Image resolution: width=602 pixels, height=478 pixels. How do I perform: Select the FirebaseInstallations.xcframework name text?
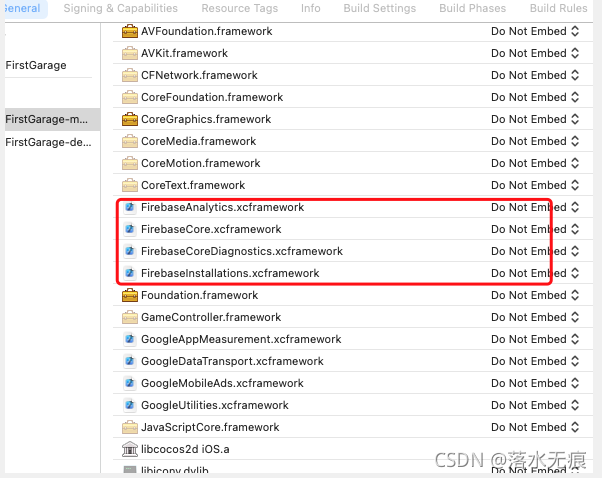[230, 273]
